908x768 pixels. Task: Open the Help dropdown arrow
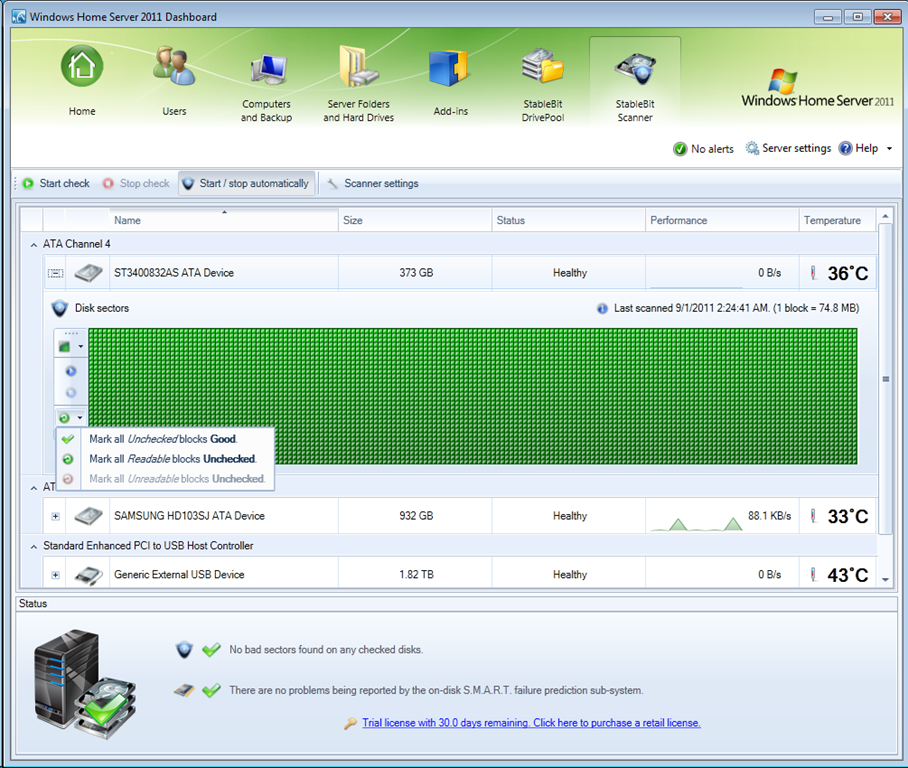(889, 149)
